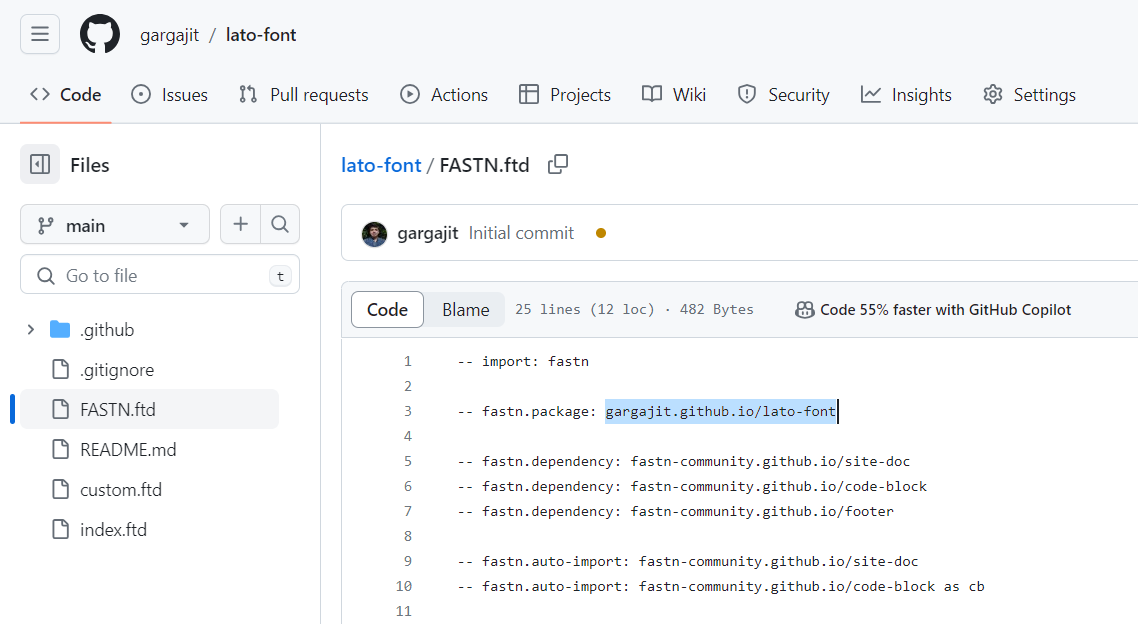Open the Initial commit message link
Viewport: 1138px width, 624px height.
pos(521,233)
